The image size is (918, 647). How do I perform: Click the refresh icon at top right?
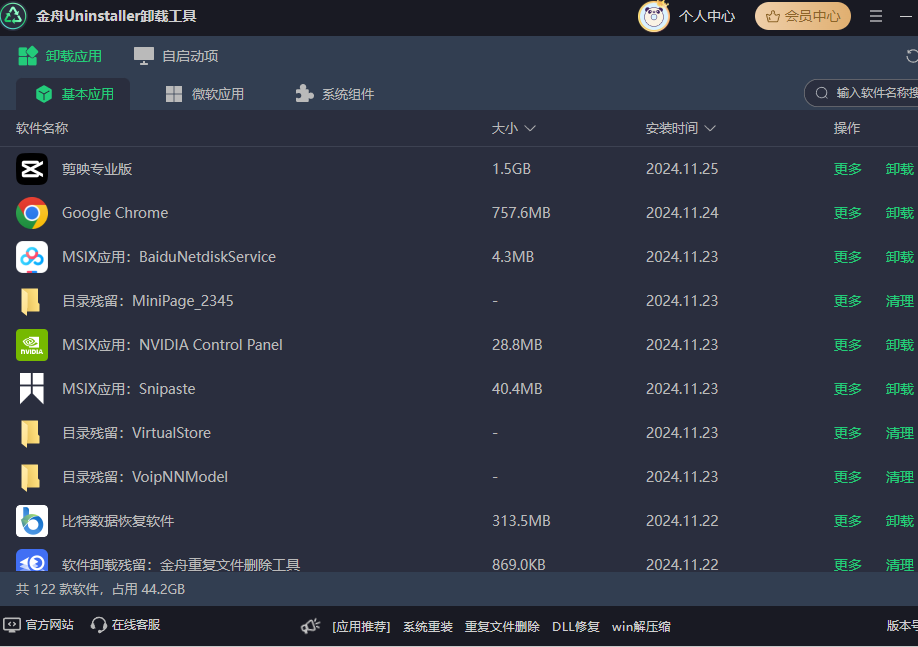912,56
